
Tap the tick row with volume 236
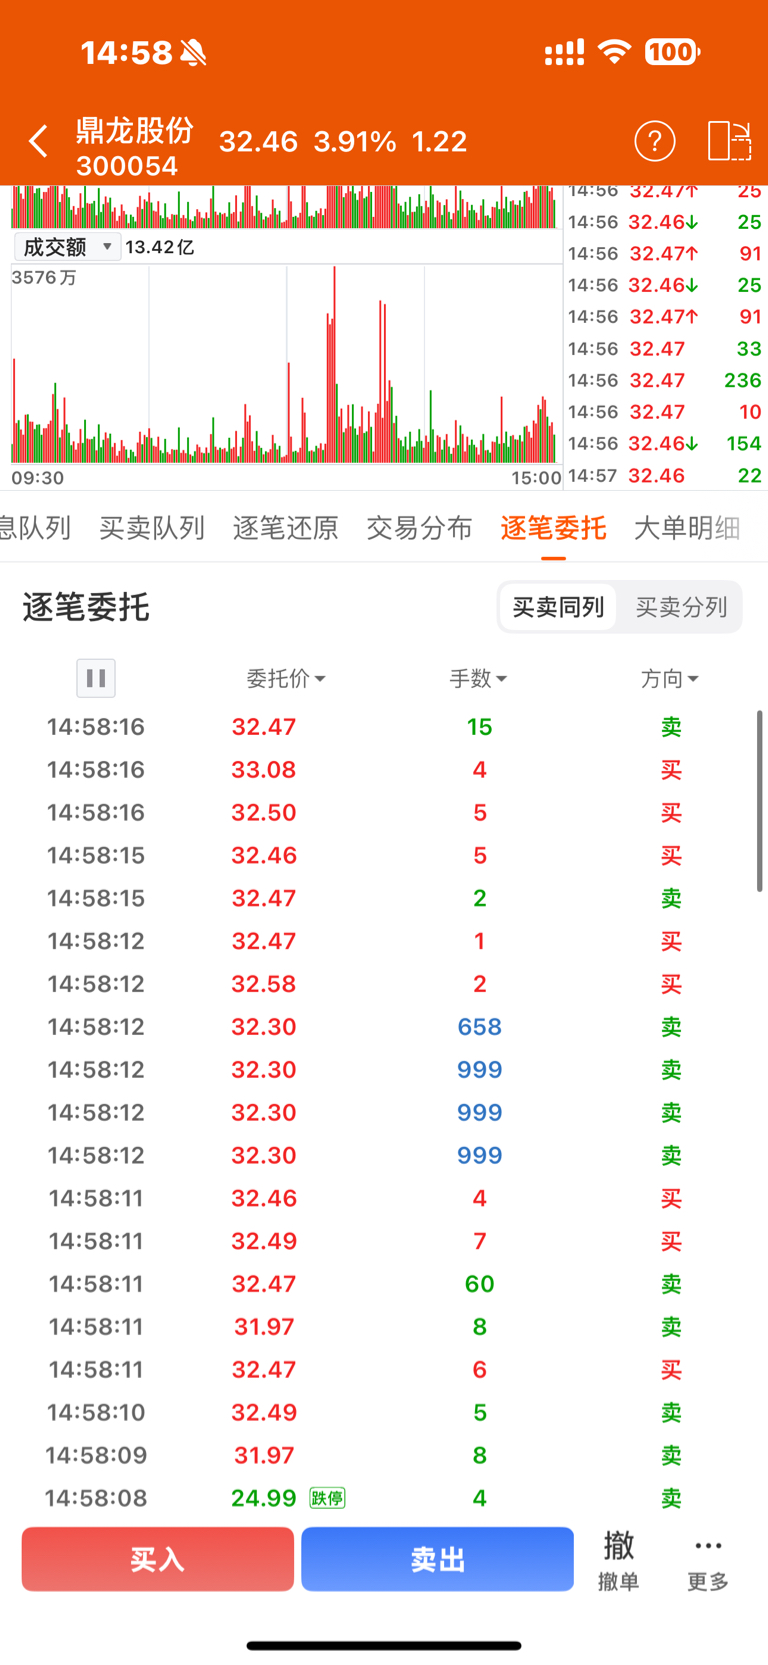pyautogui.click(x=665, y=380)
